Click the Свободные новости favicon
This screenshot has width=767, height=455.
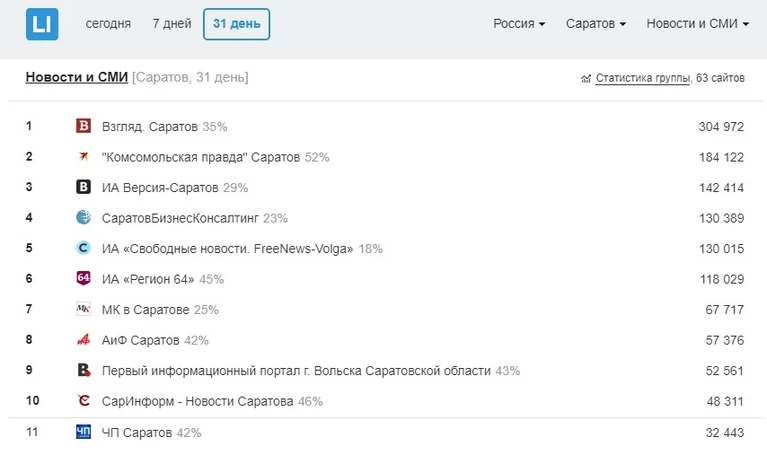coord(84,248)
